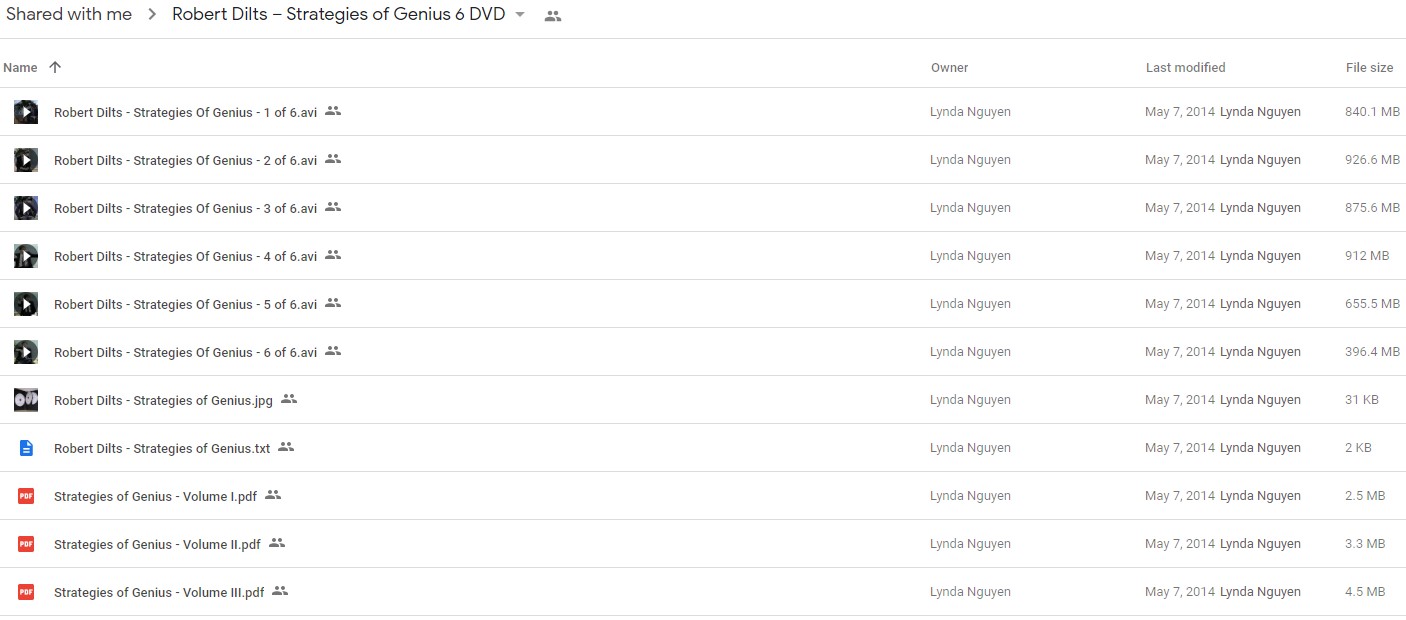Reverse sort direction with the Name arrow
Screen dimensions: 1406x620
coord(55,67)
